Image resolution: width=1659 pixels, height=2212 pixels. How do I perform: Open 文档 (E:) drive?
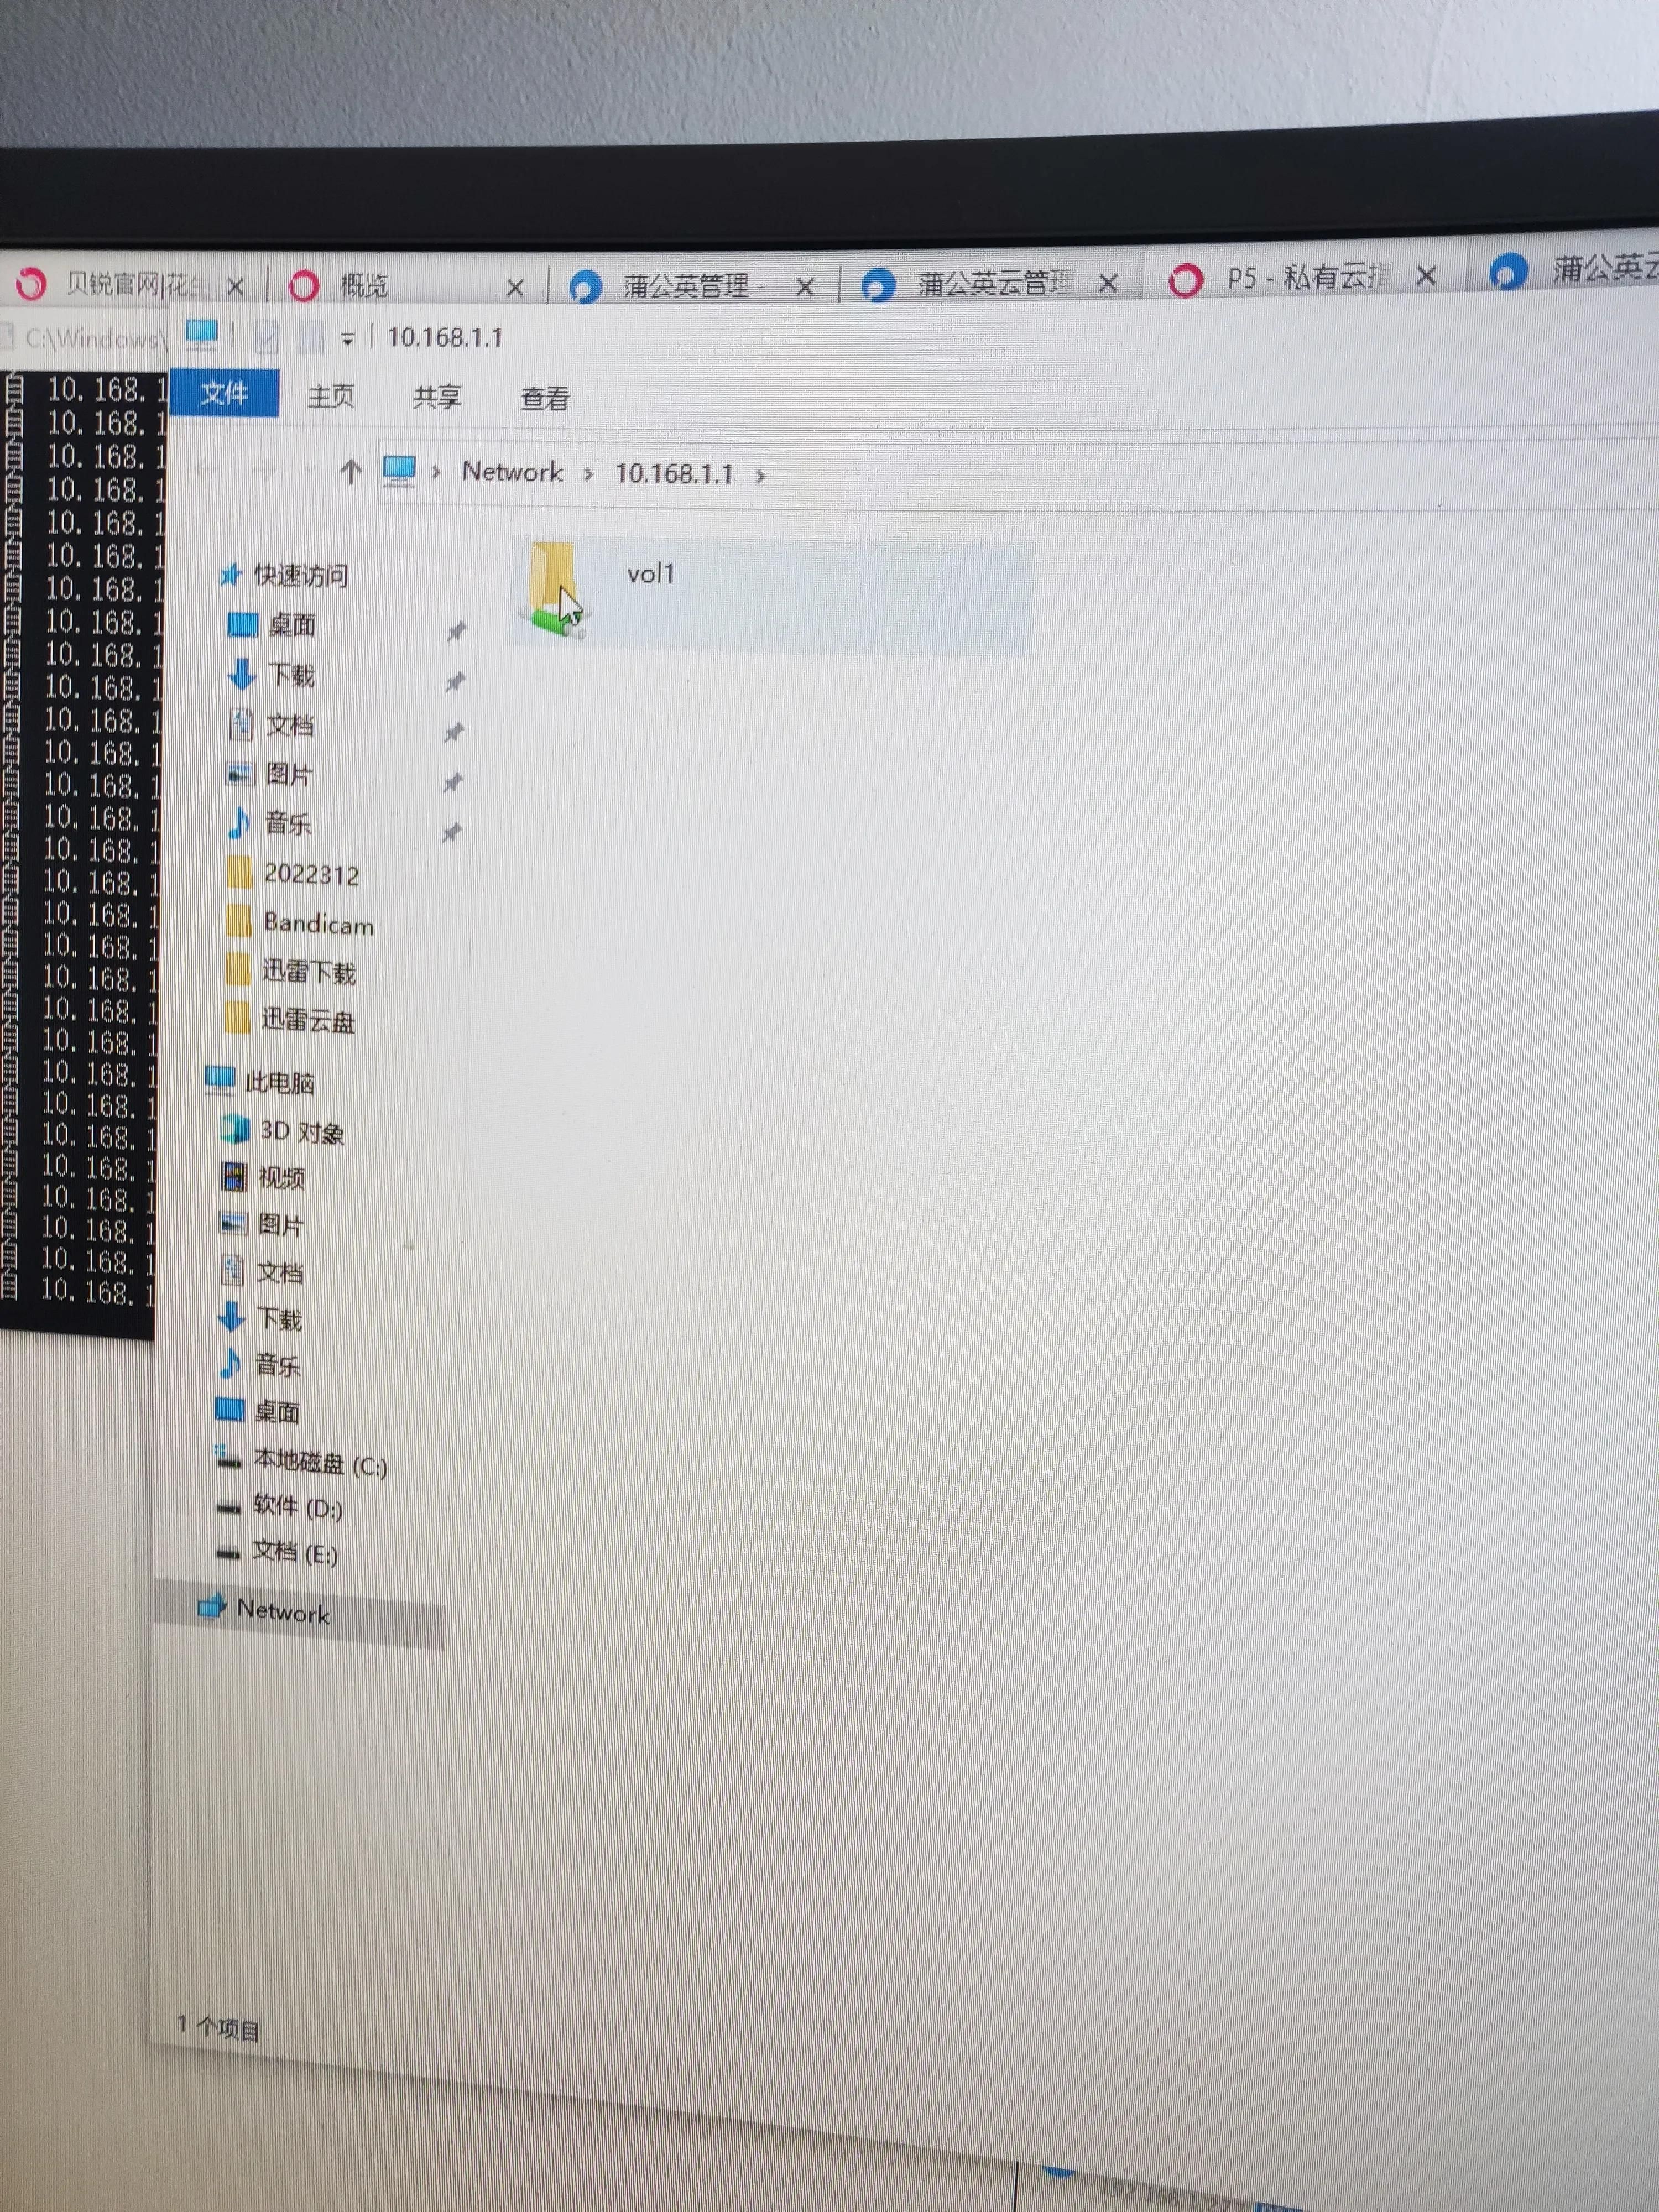click(294, 1553)
